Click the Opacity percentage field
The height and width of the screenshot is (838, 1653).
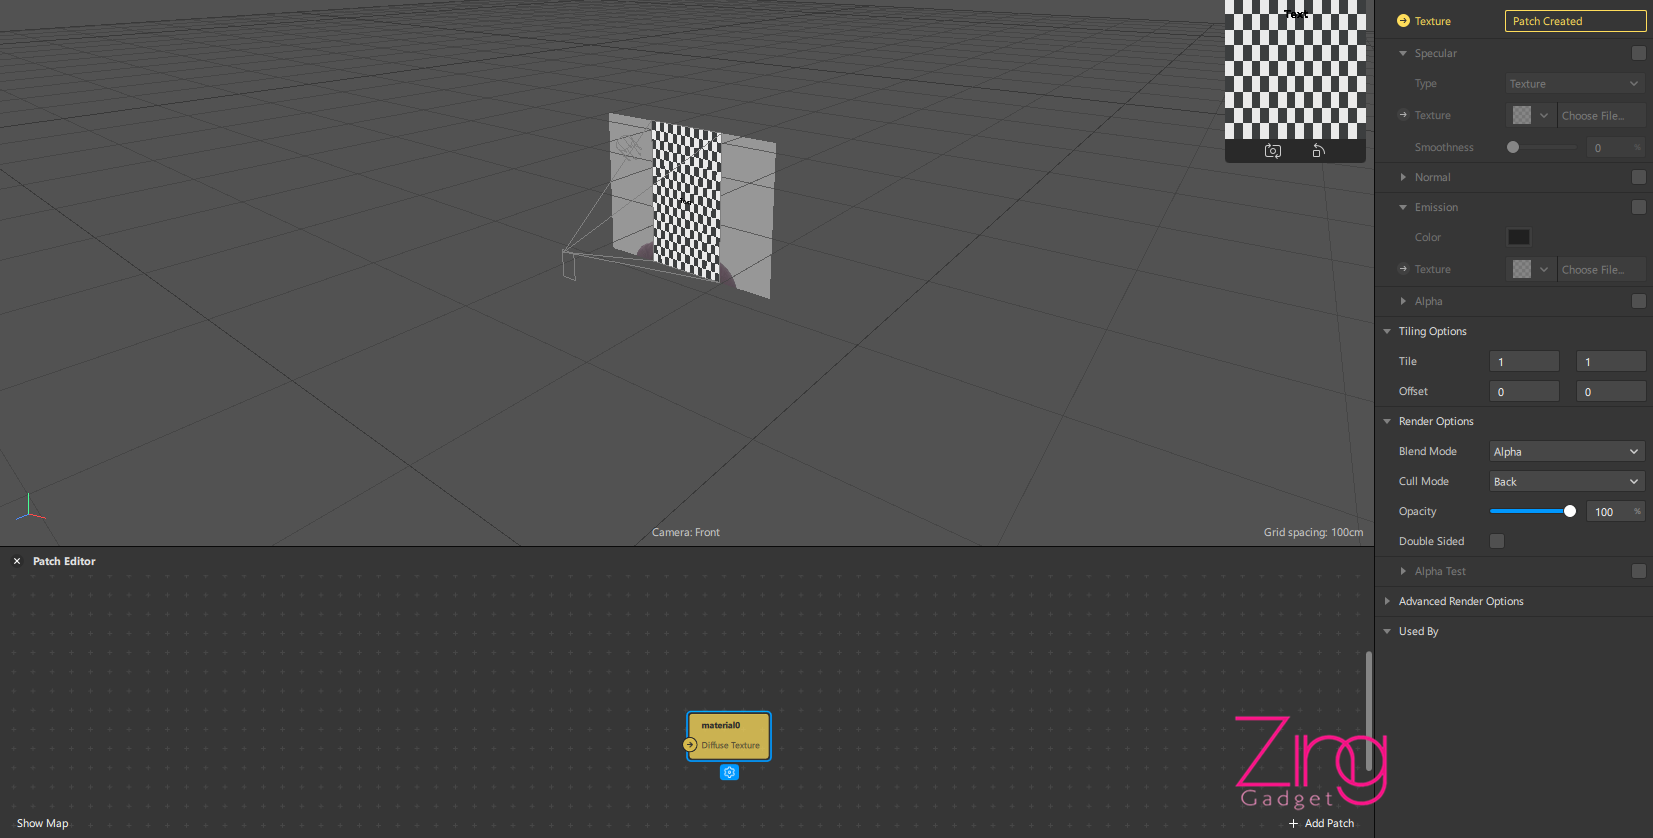(x=1615, y=512)
